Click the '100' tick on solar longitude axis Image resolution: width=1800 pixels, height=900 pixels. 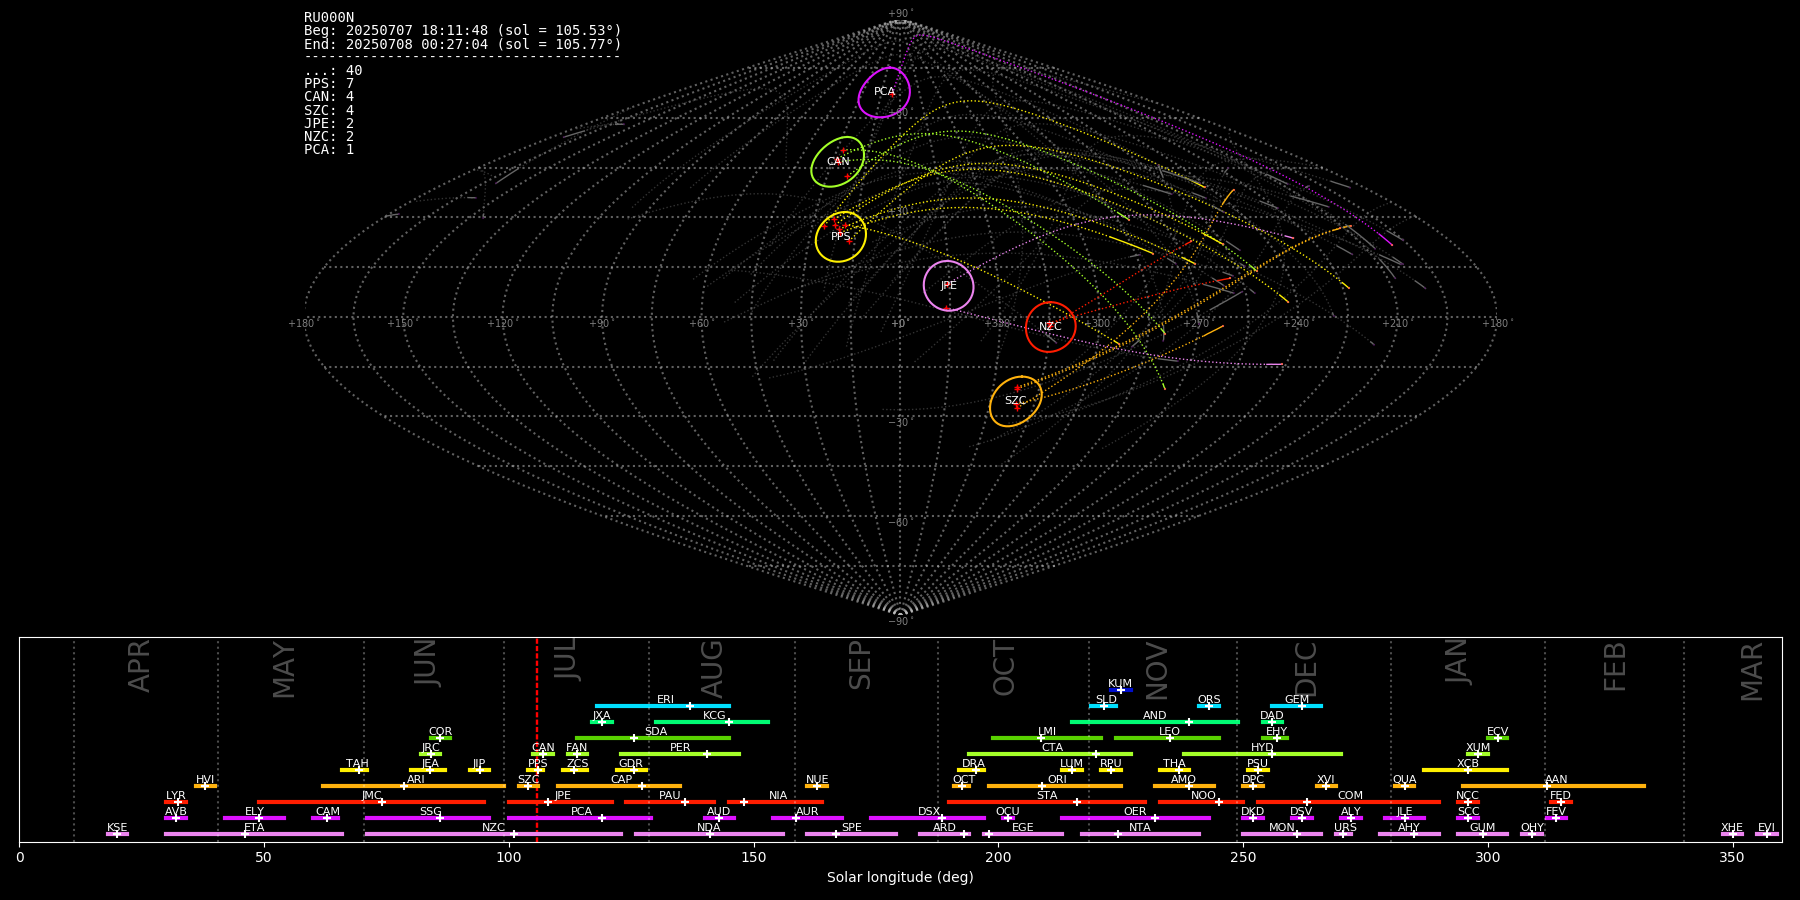509,857
